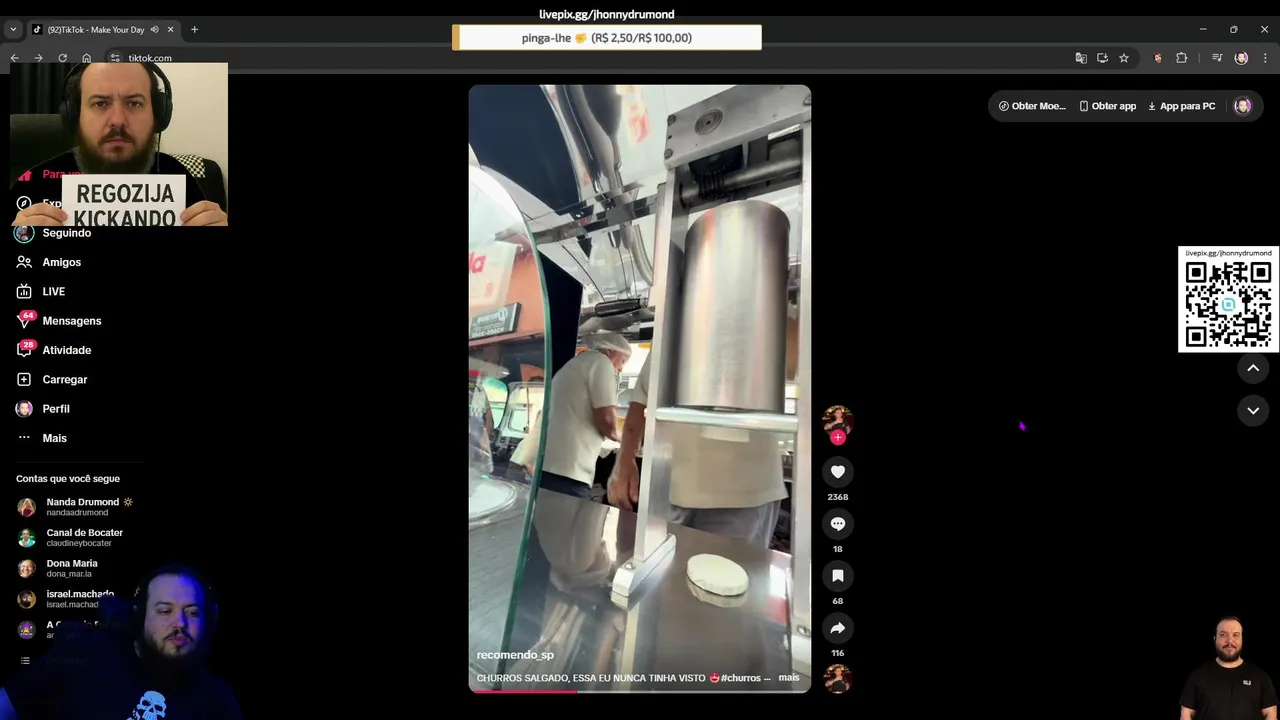The height and width of the screenshot is (720, 1280).
Task: Open the media control icon in toolbar
Action: (x=1217, y=58)
